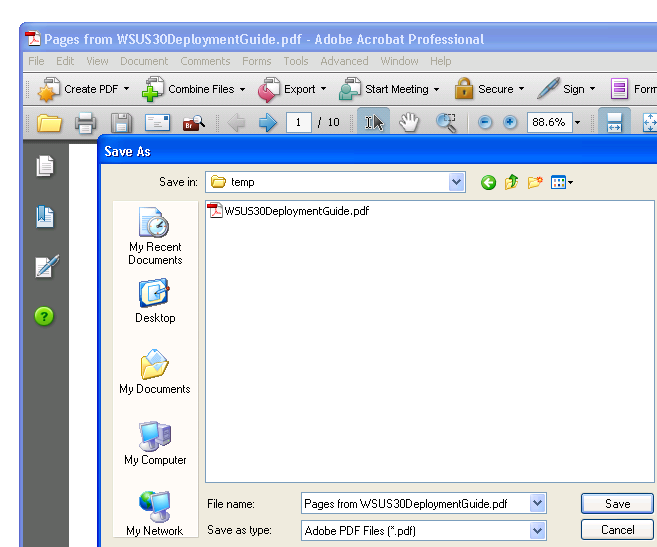
Task: Open My Documents location shortcut
Action: [155, 372]
